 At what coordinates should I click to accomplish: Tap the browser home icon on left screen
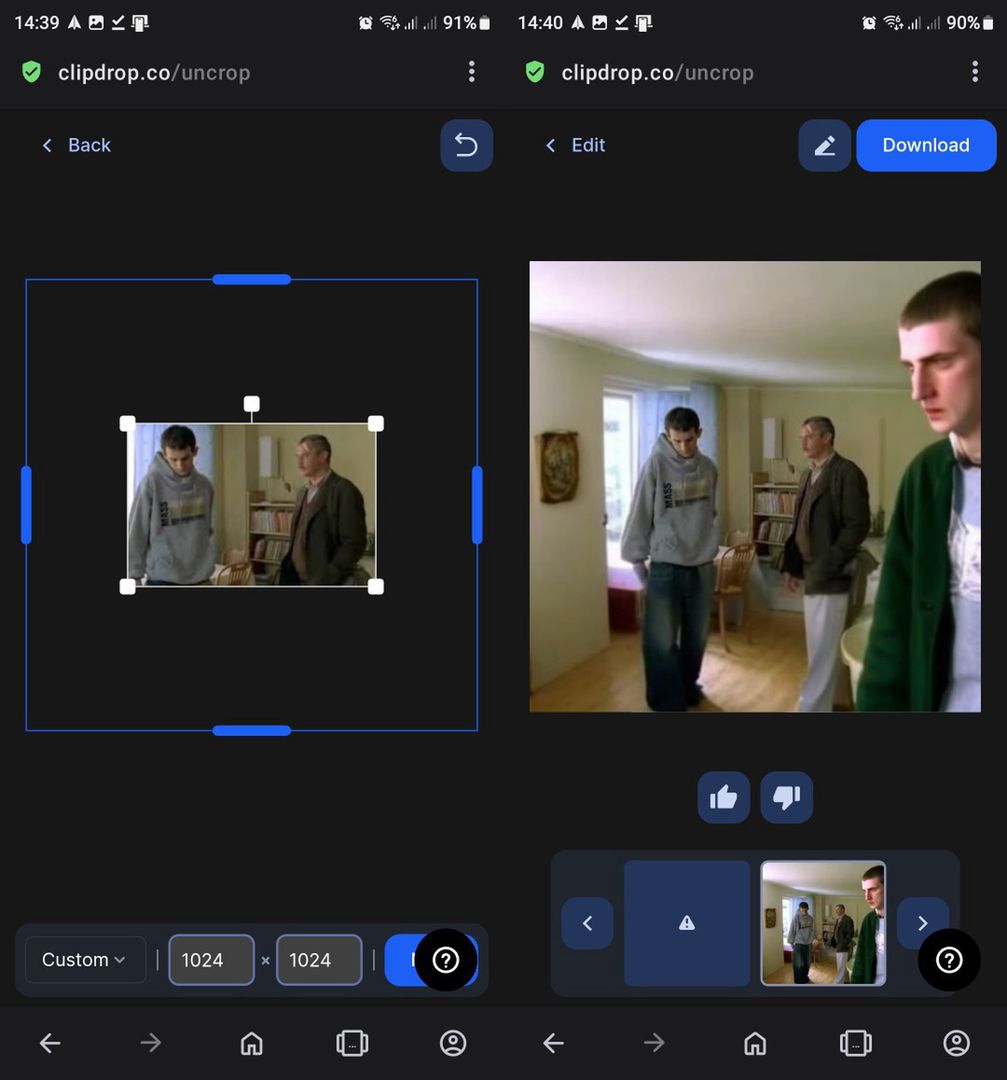[251, 1043]
